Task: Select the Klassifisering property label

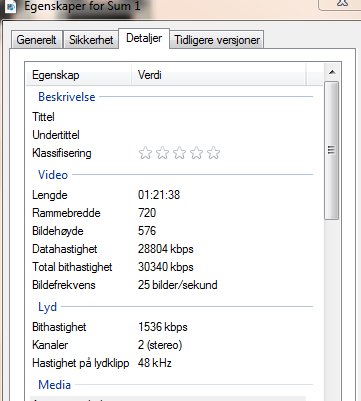Action: [62, 153]
